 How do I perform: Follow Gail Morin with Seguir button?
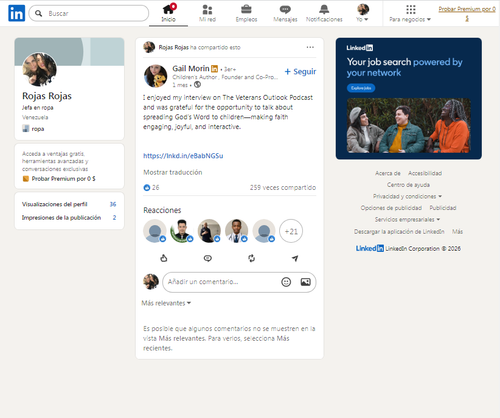(x=300, y=71)
